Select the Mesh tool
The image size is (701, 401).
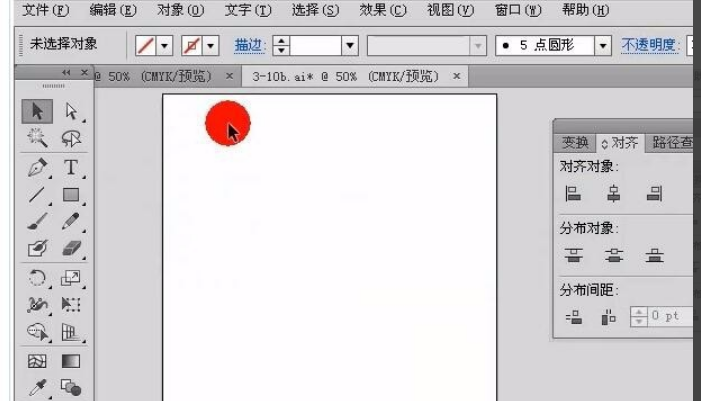coord(37,361)
